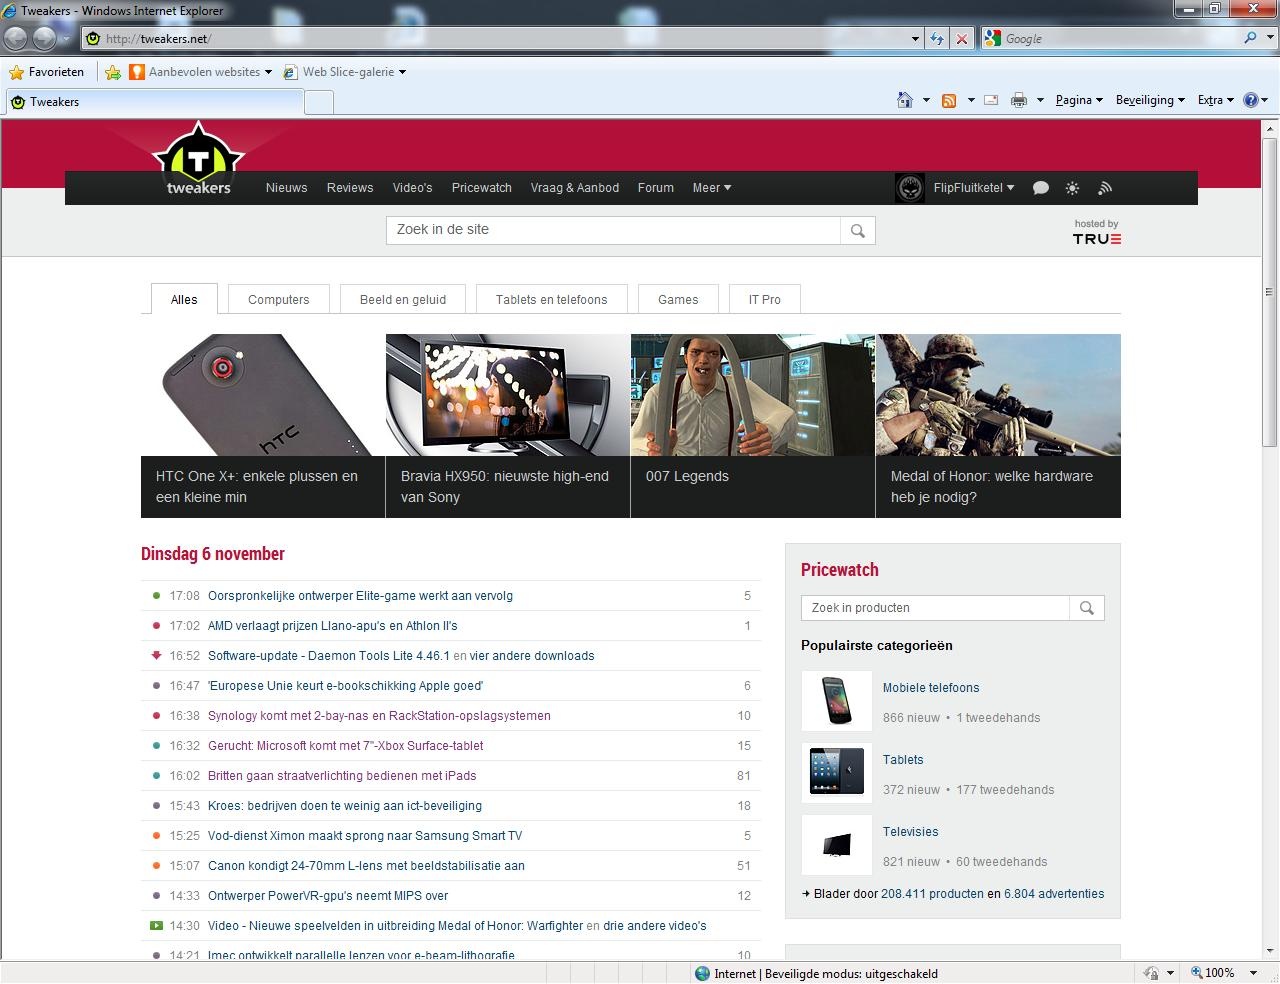The height and width of the screenshot is (984, 1280).
Task: Go to Reviews in the site navigation
Action: point(350,188)
